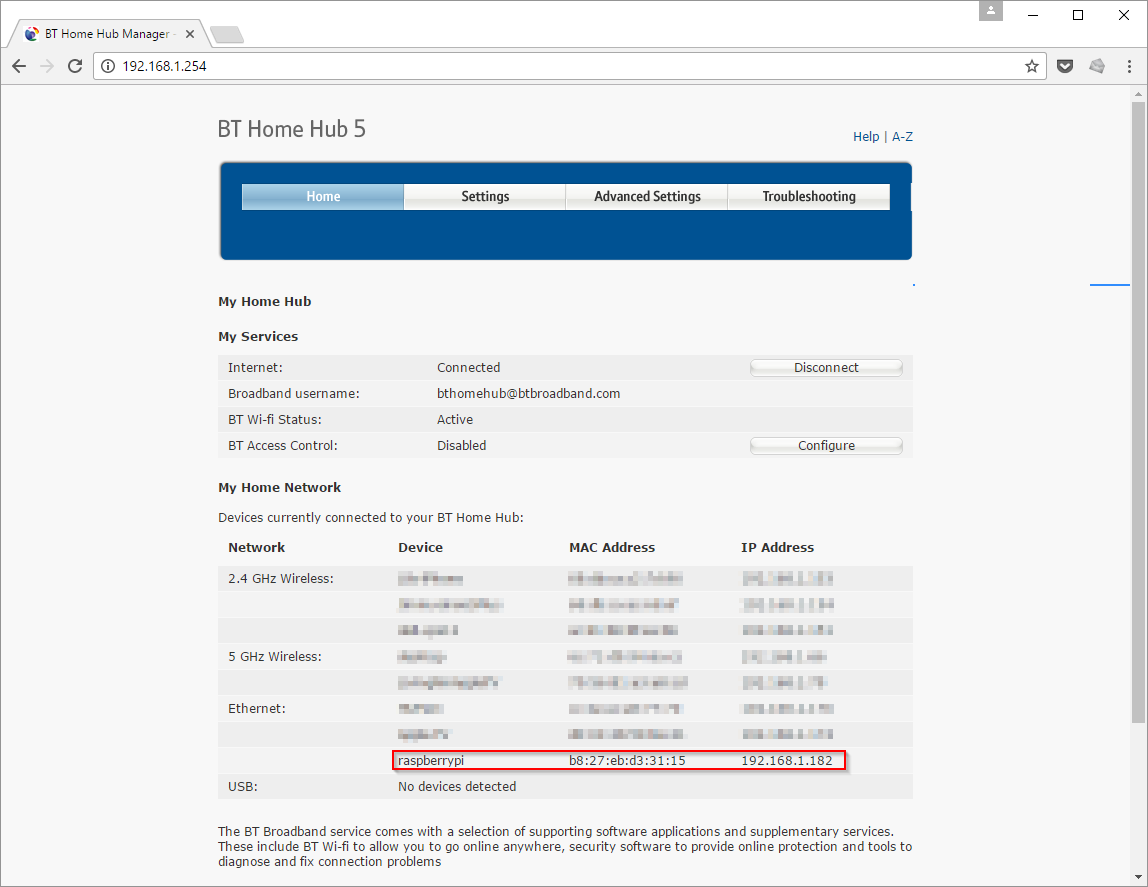Click broadband username bthomehub@btbroadband.com
This screenshot has height=887, width=1148.
[x=528, y=394]
